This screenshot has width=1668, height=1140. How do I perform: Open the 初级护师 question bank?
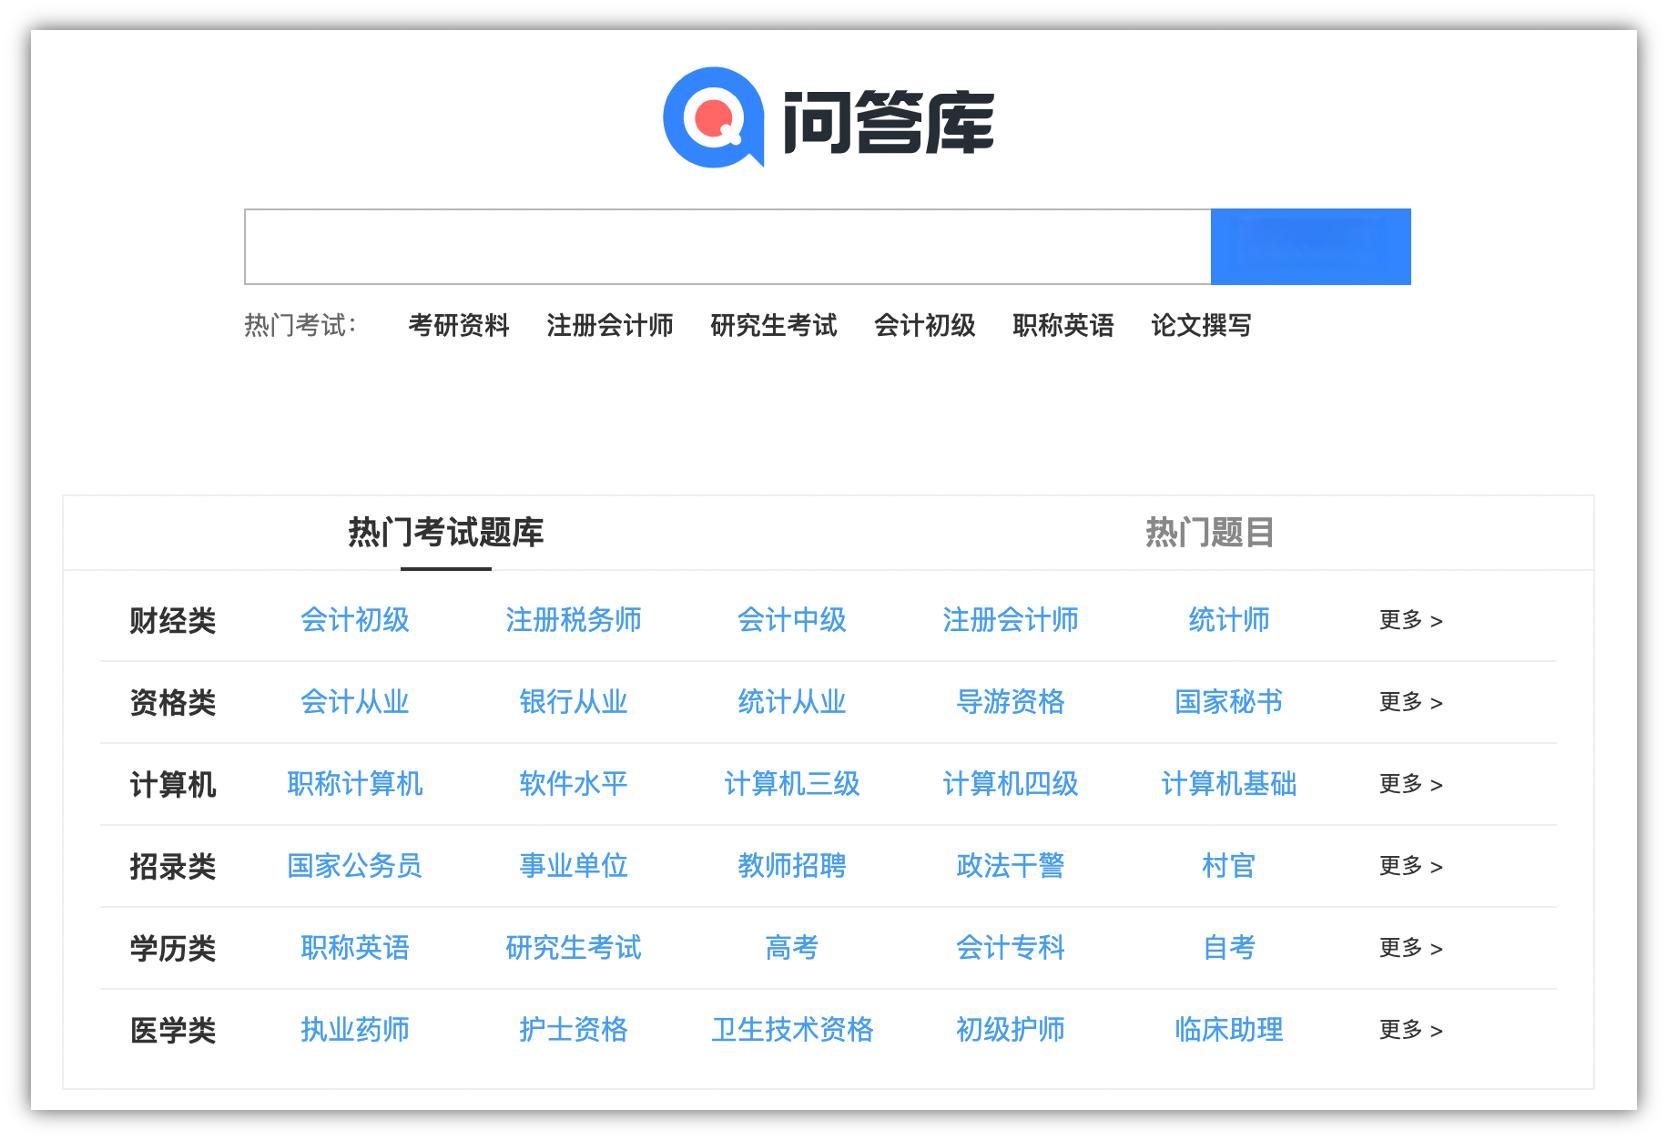pyautogui.click(x=1010, y=1030)
